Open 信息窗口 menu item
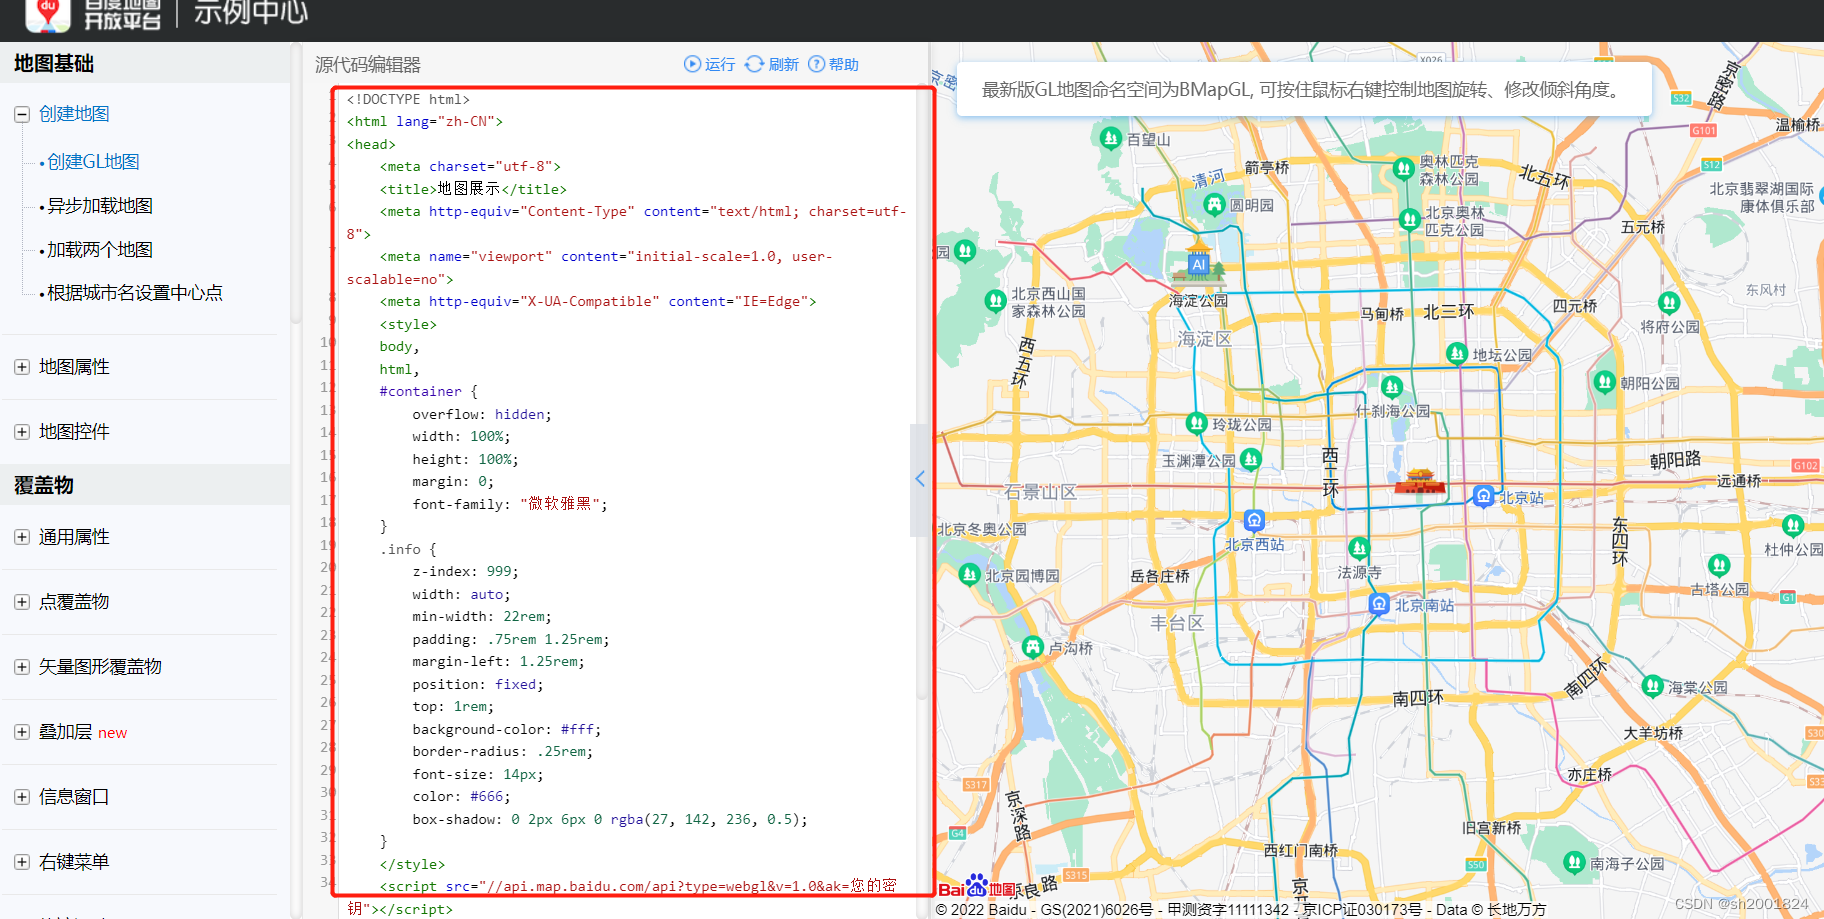This screenshot has height=919, width=1824. (x=74, y=797)
